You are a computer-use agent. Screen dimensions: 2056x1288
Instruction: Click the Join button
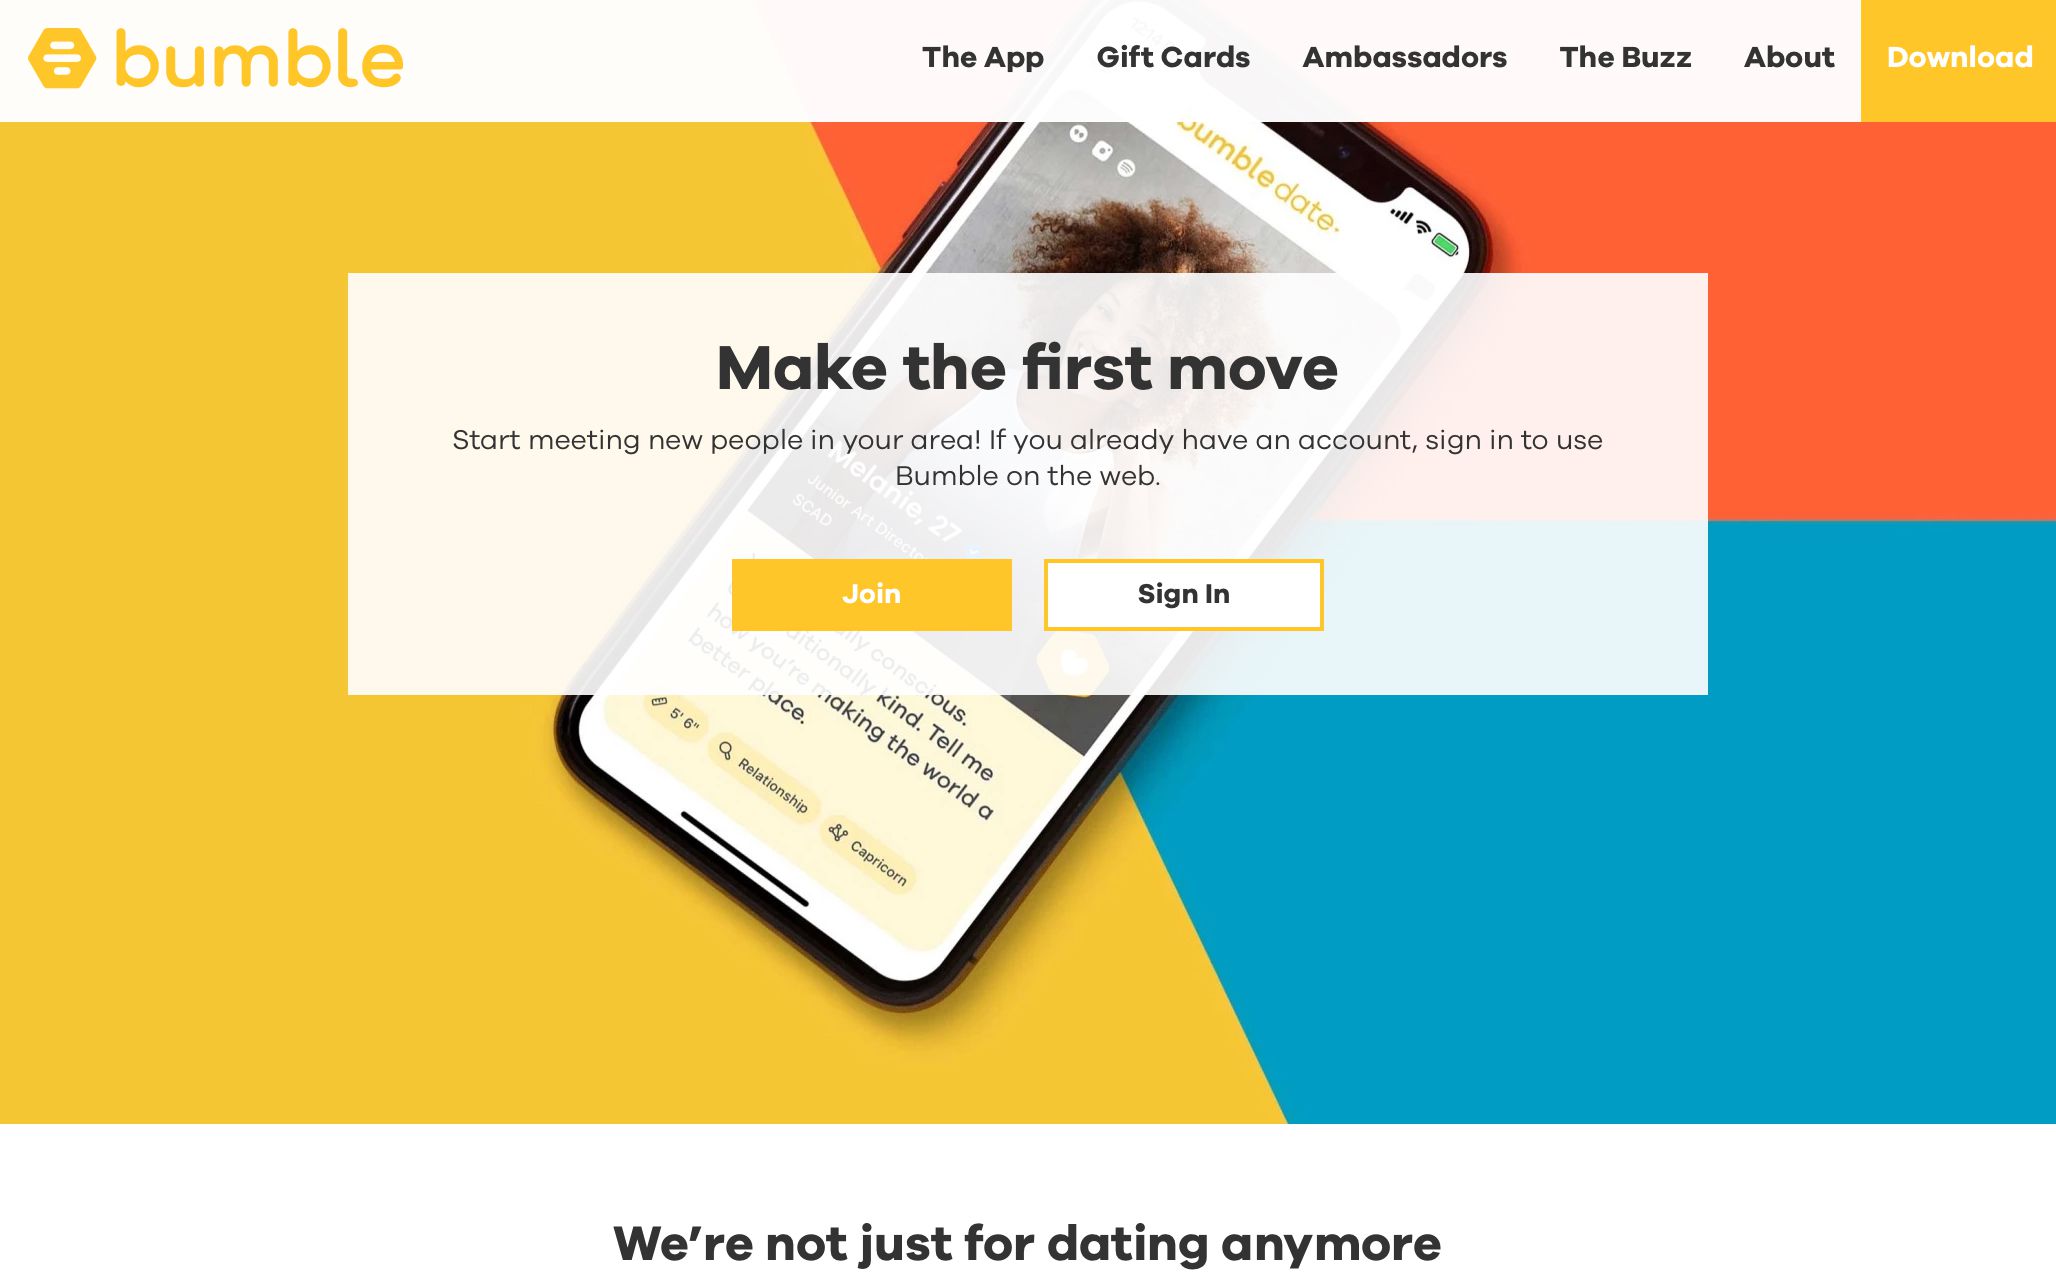tap(871, 594)
